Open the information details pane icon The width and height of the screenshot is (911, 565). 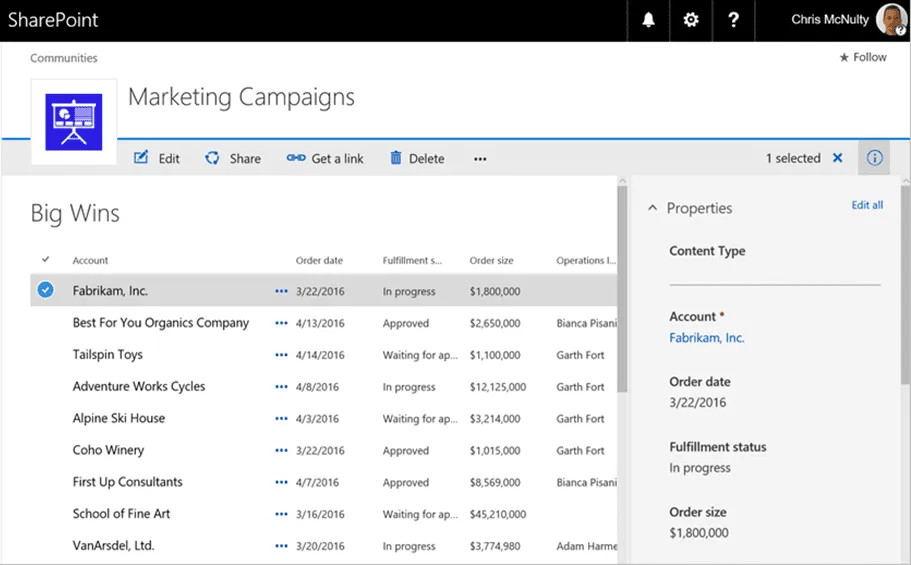tap(874, 158)
